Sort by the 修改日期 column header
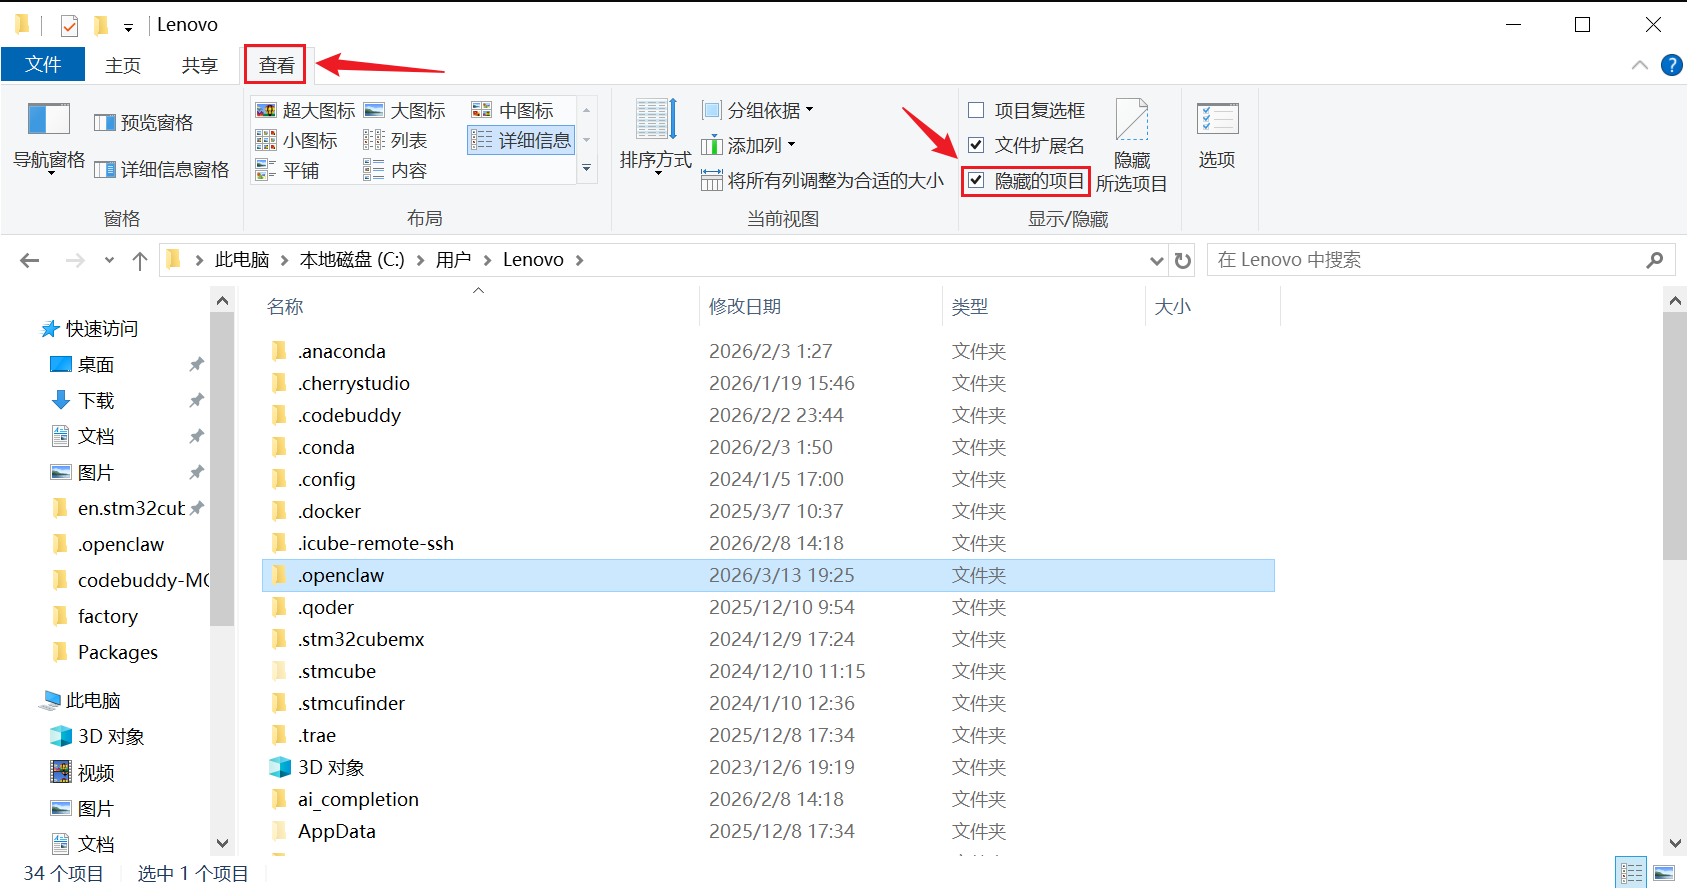The width and height of the screenshot is (1687, 888). pyautogui.click(x=745, y=307)
